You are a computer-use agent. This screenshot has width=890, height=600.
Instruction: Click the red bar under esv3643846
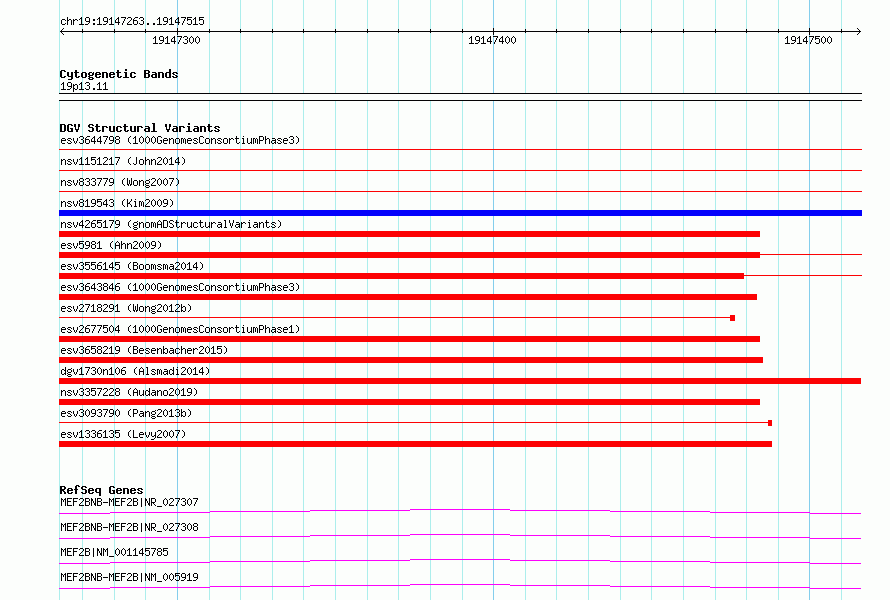point(408,297)
